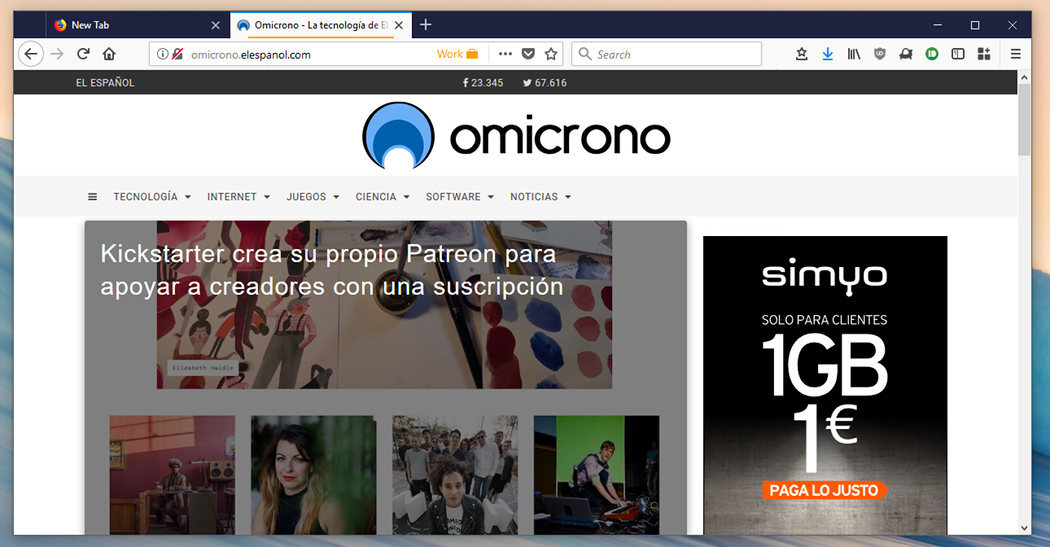This screenshot has width=1050, height=547.
Task: Close the New Tab tab
Action: coord(216,25)
